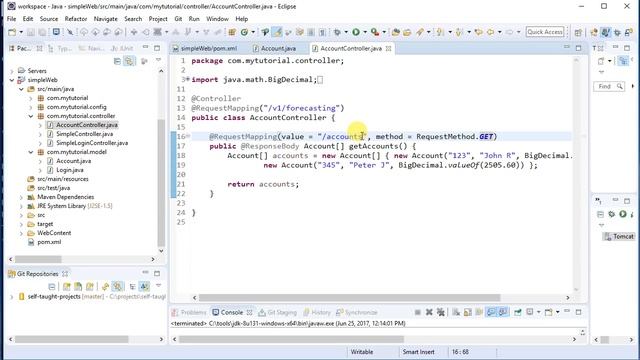Click in the Quick Access field
640x360 pixels.
tap(545, 32)
